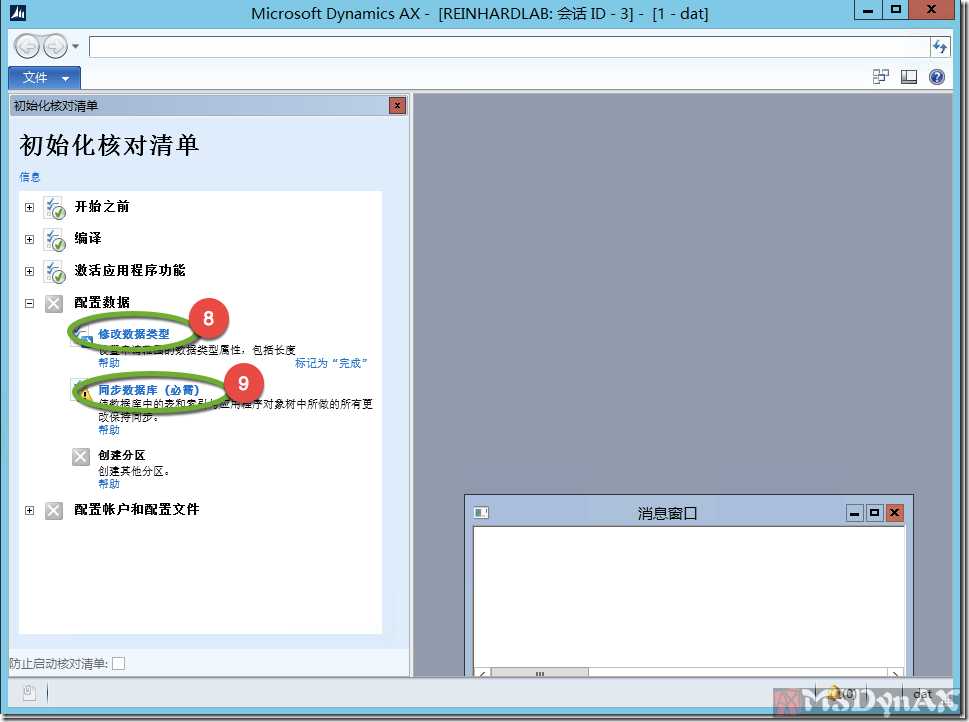Collapse the 配置数据 section
Screen dimensions: 969x722
(29, 304)
